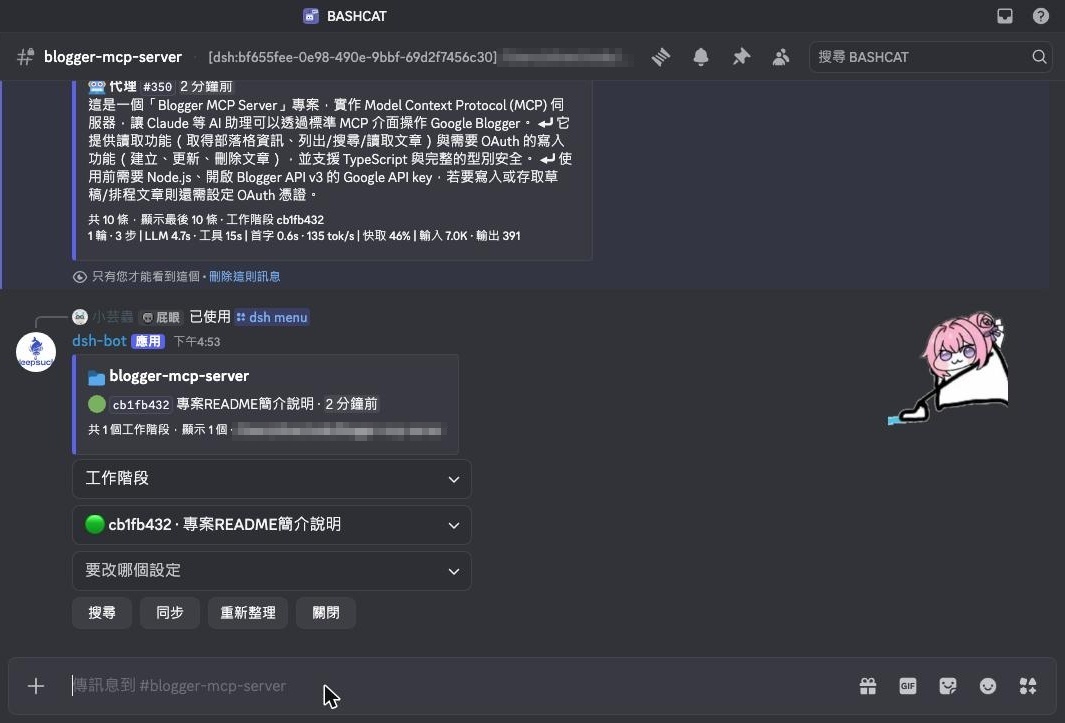The image size is (1065, 723).
Task: Click the BASHCAT title text
Action: [357, 16]
